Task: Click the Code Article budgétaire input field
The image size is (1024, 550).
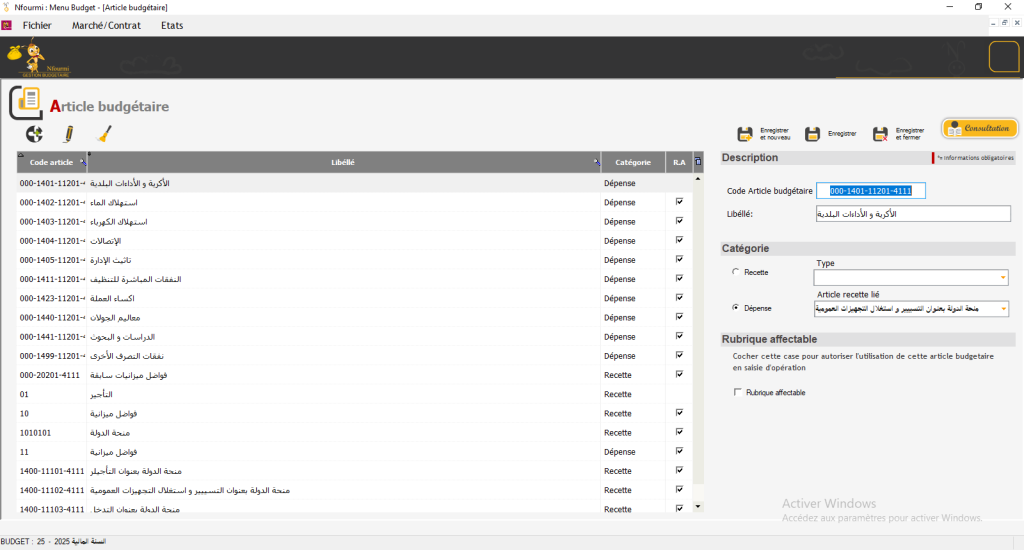Action: click(x=871, y=191)
